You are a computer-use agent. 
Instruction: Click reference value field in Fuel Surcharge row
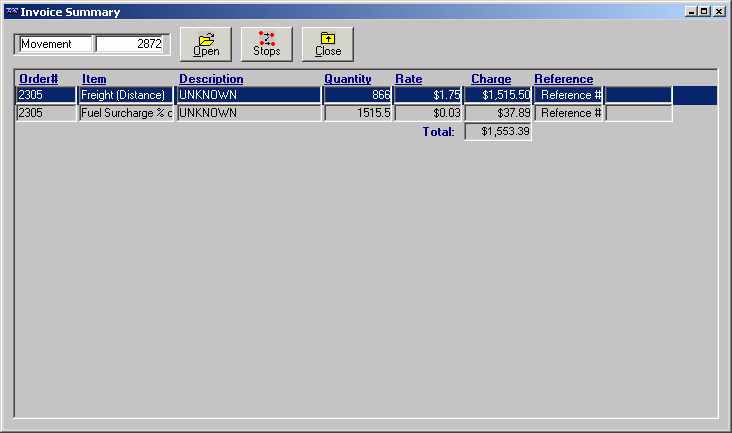tap(639, 113)
